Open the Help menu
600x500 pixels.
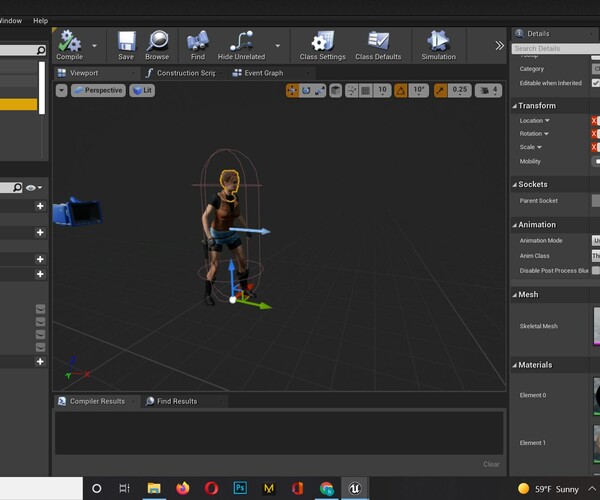pyautogui.click(x=40, y=21)
